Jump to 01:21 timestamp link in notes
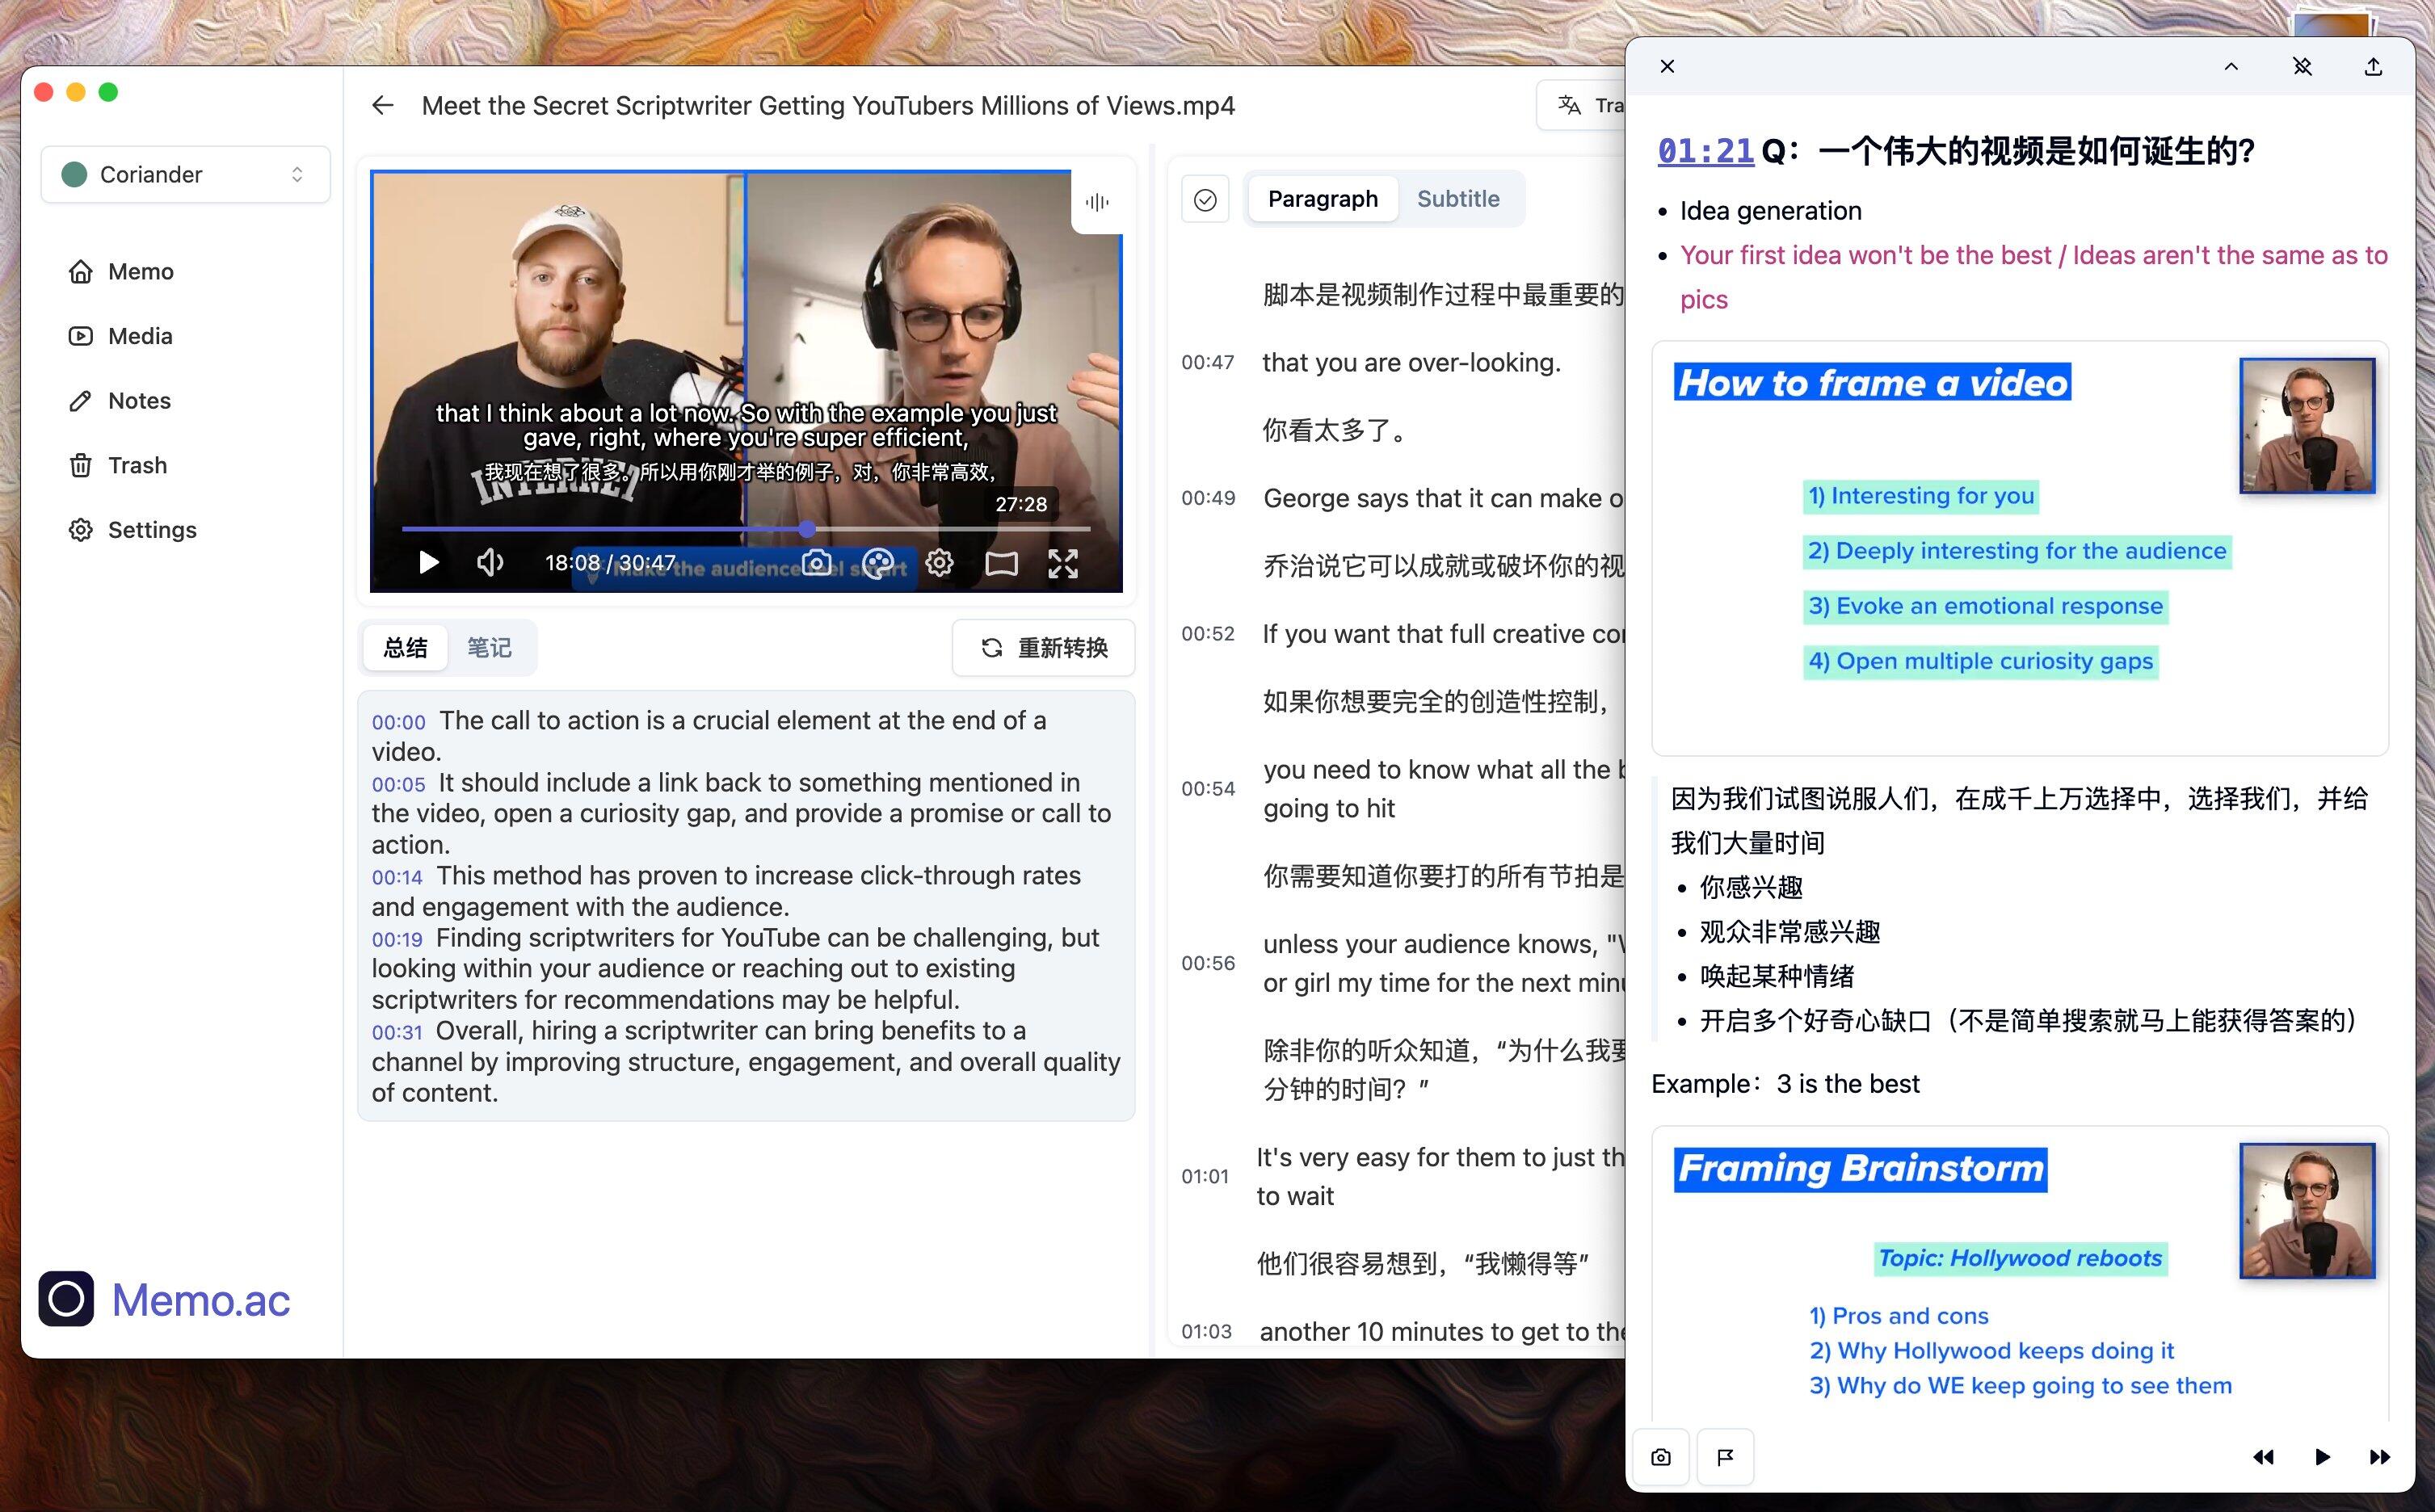This screenshot has height=1512, width=2435. pos(1705,151)
